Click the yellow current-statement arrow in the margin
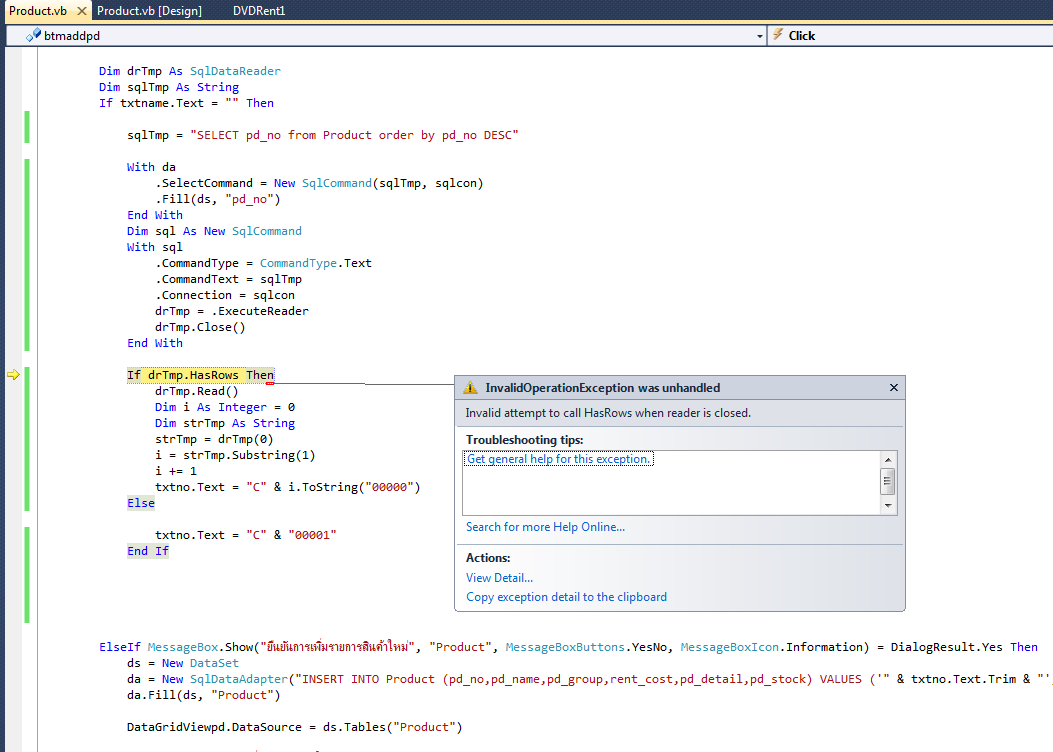1053x752 pixels. click(x=13, y=375)
